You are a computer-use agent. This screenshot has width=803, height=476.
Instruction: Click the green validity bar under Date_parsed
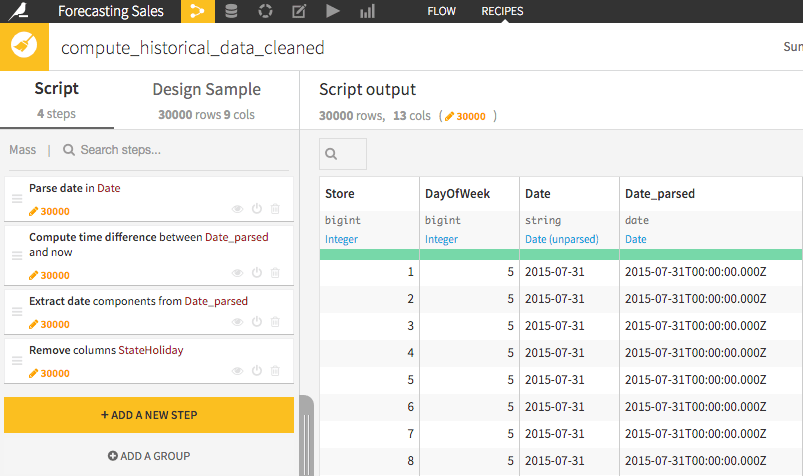(x=710, y=255)
